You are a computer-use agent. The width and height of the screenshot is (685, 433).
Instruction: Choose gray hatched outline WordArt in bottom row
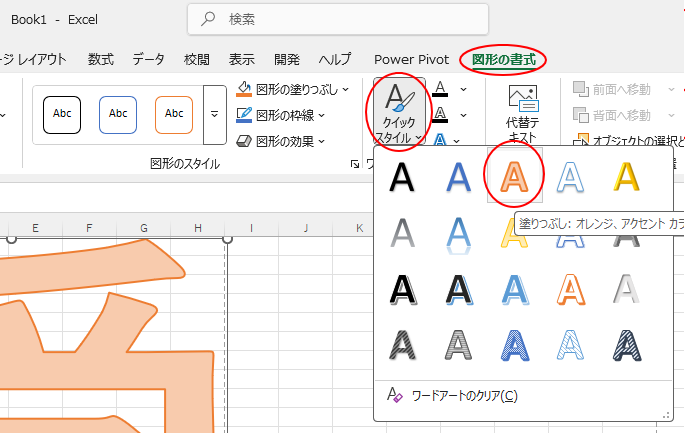[x=458, y=345]
